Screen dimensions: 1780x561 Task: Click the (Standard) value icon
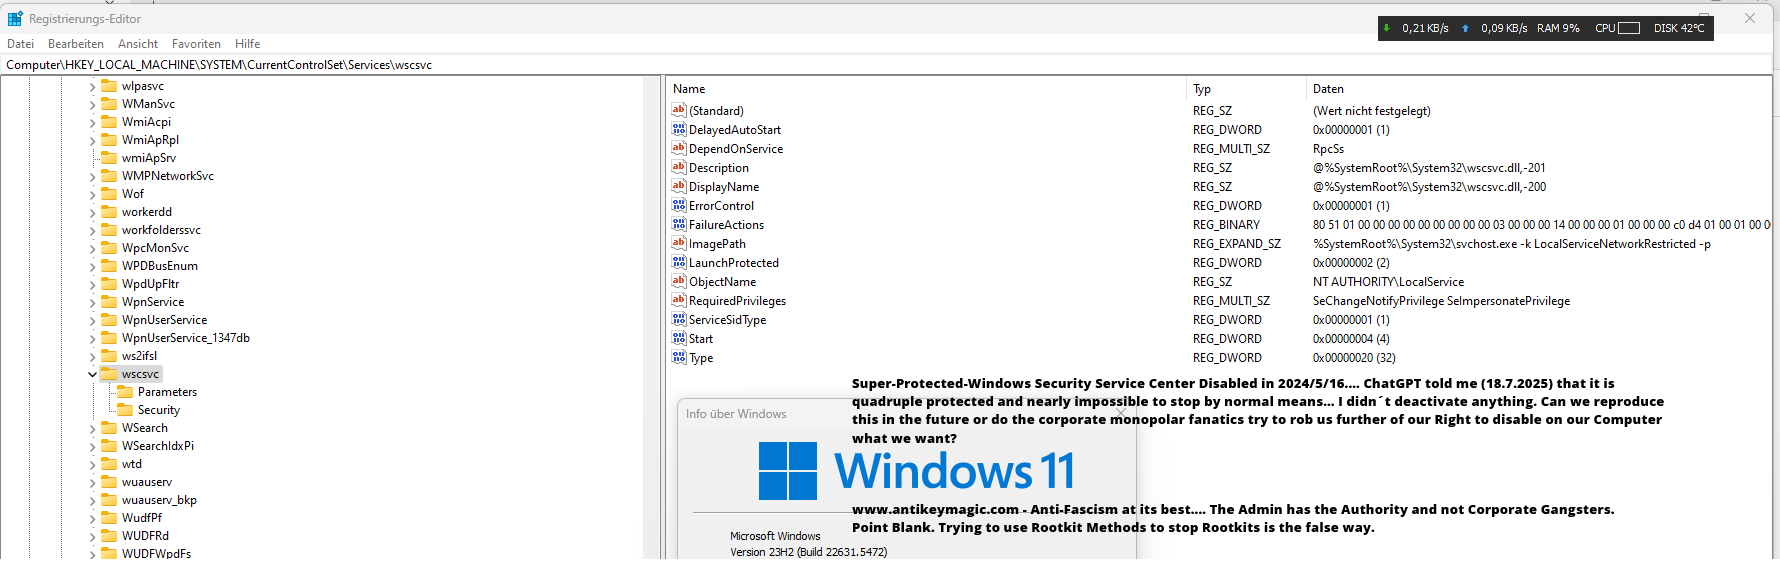pyautogui.click(x=679, y=110)
